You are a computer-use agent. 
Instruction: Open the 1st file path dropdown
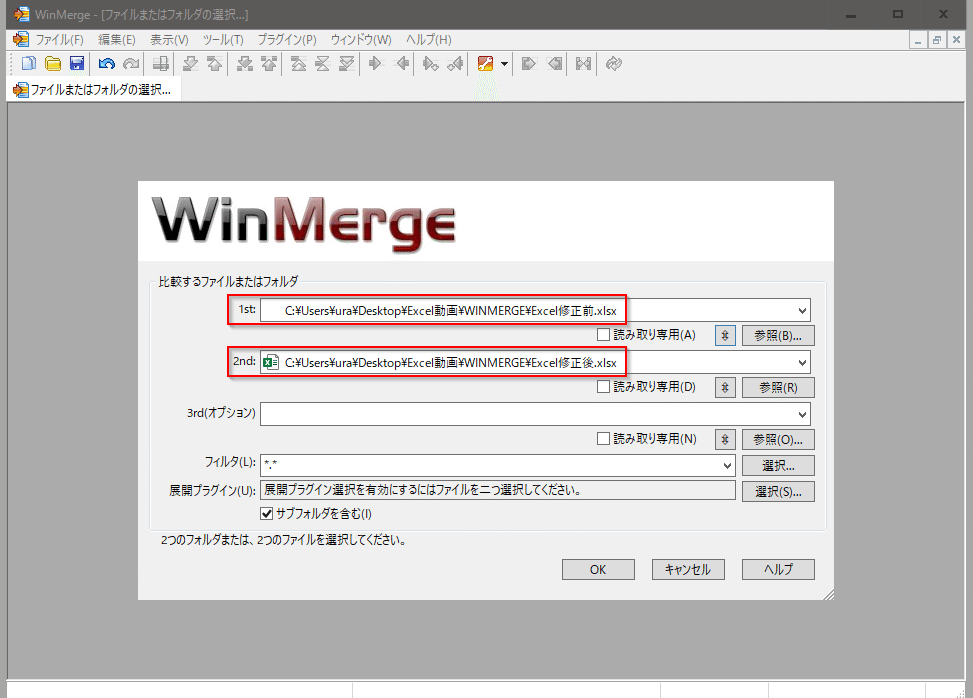[802, 310]
